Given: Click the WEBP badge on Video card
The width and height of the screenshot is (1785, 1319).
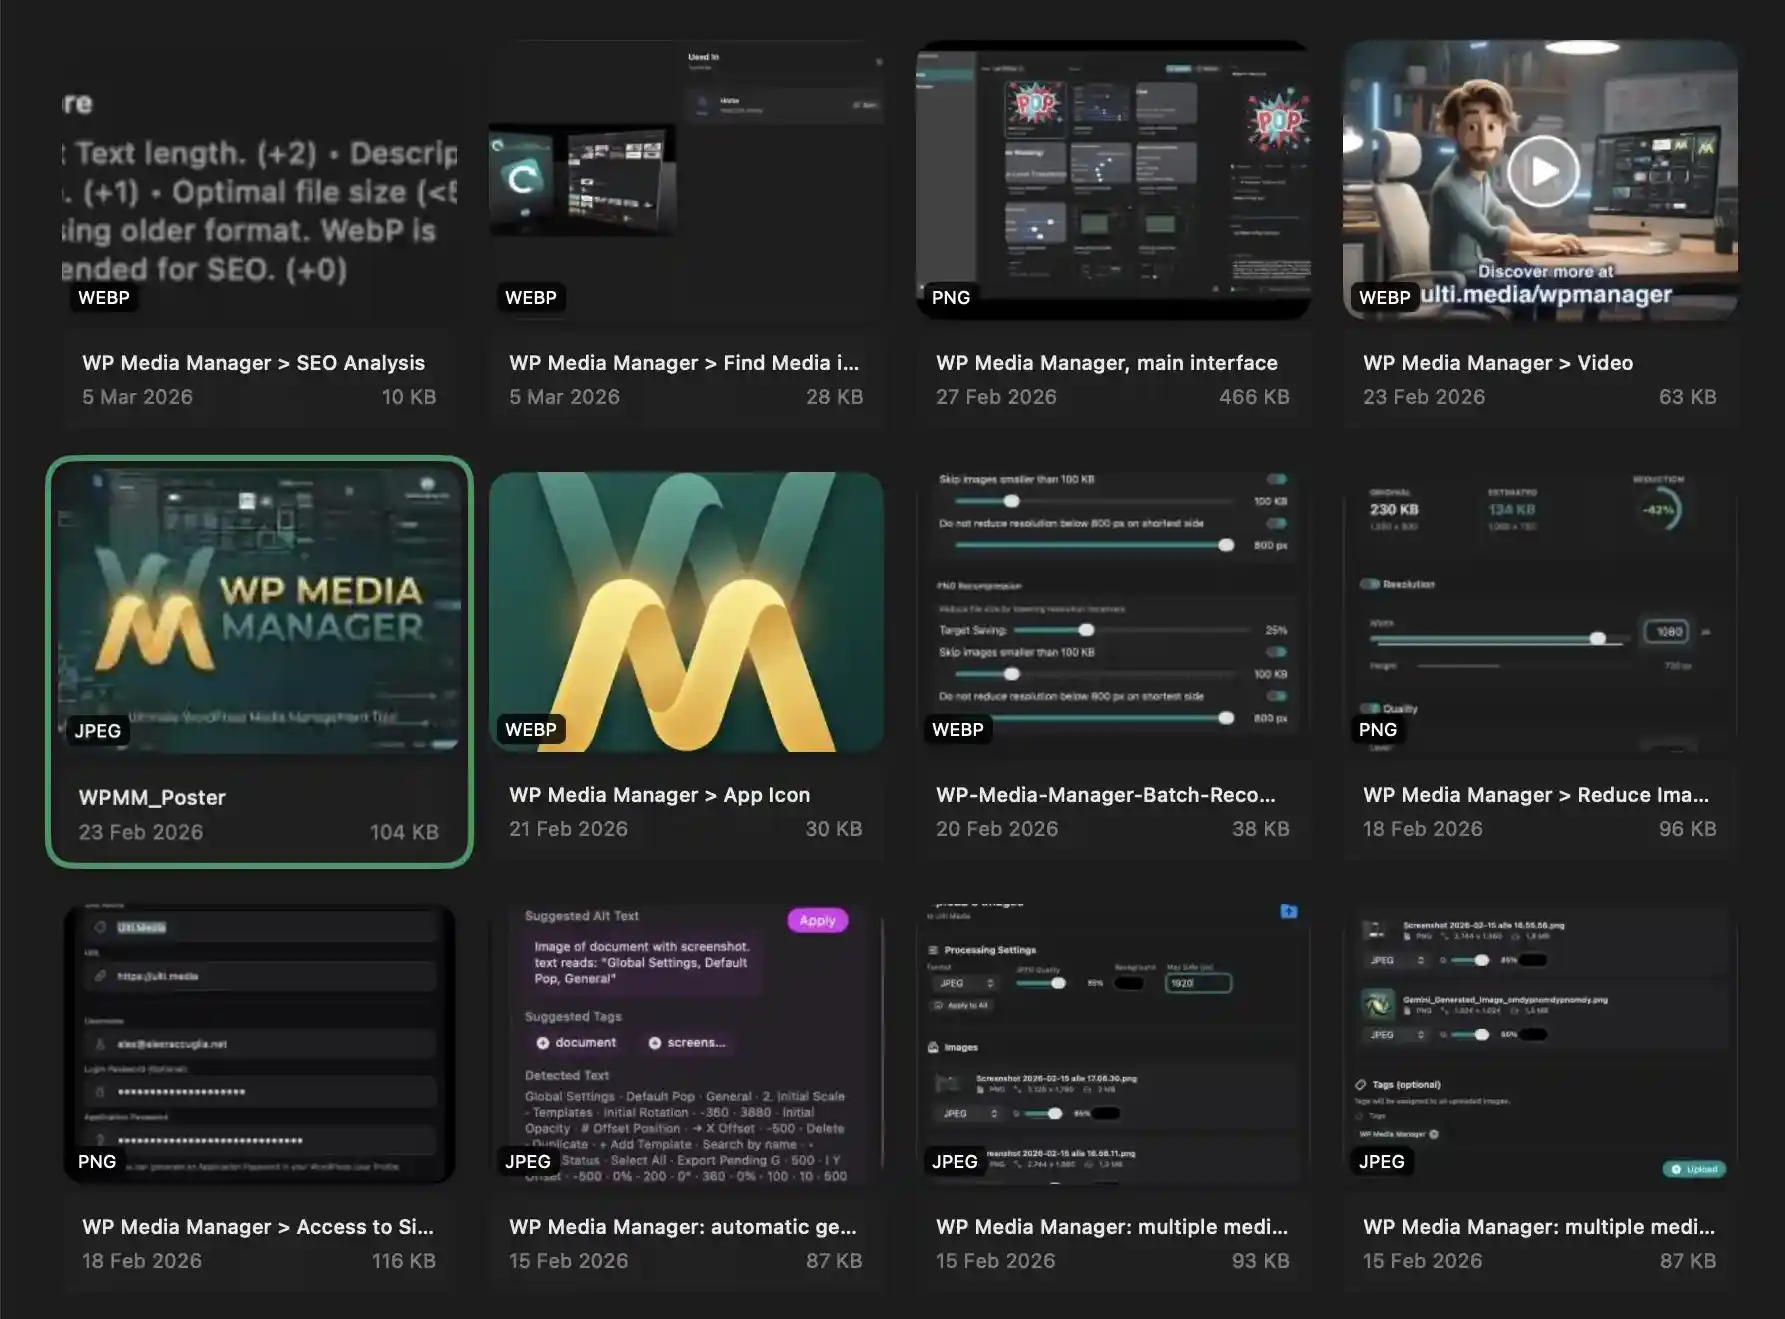Looking at the screenshot, I should pos(1385,298).
